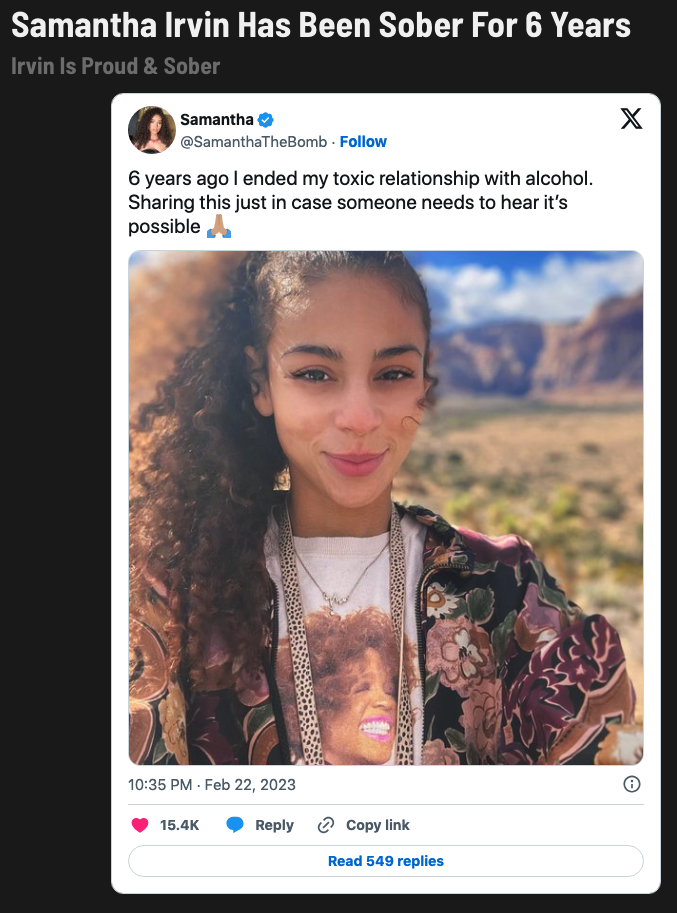The height and width of the screenshot is (913, 677).
Task: Like the tweet with the heart icon
Action: pos(140,825)
